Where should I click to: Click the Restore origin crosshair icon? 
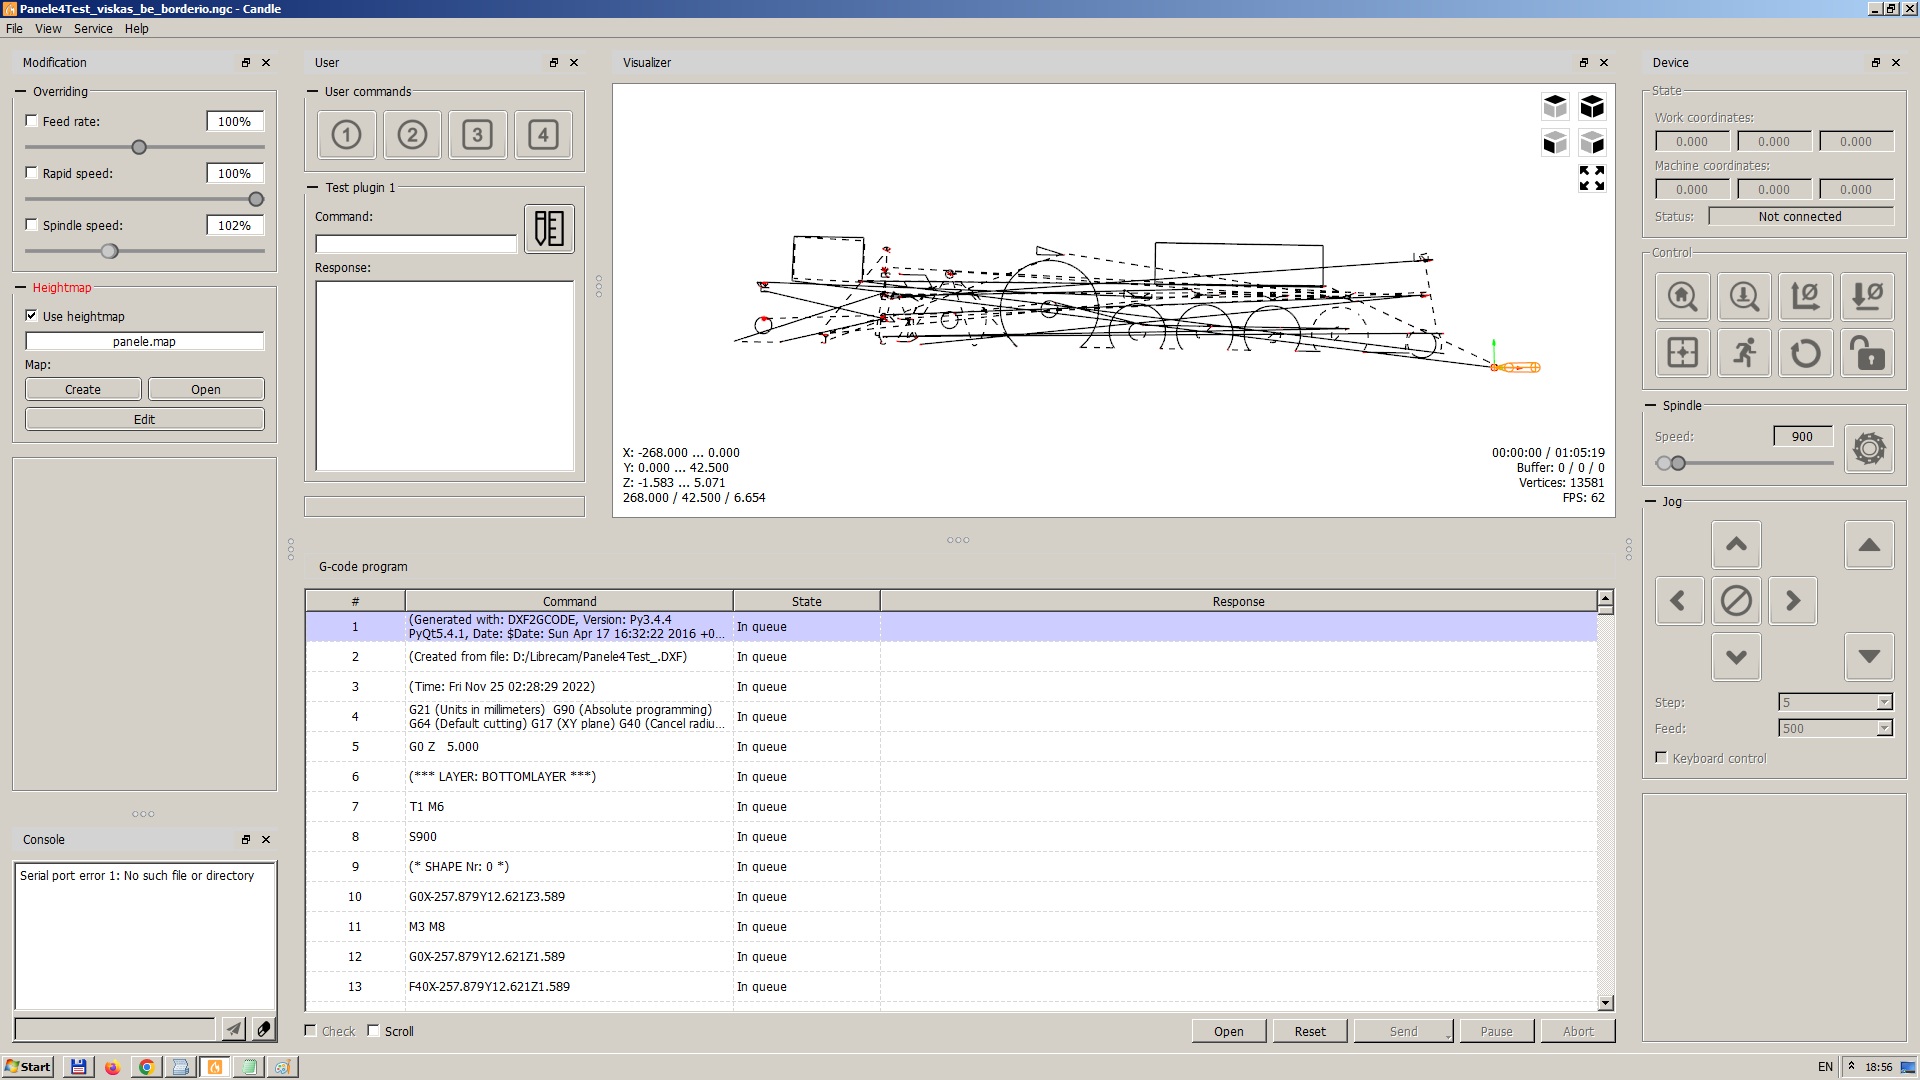point(1683,353)
